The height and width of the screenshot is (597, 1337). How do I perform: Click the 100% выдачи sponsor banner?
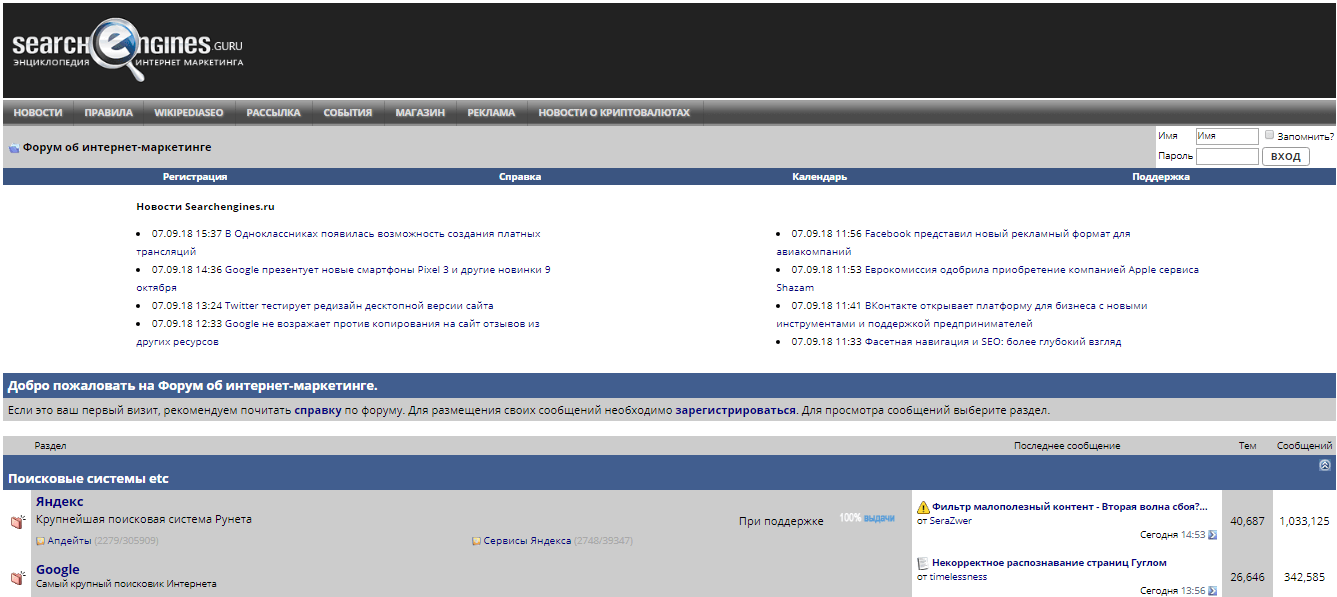pyautogui.click(x=867, y=519)
